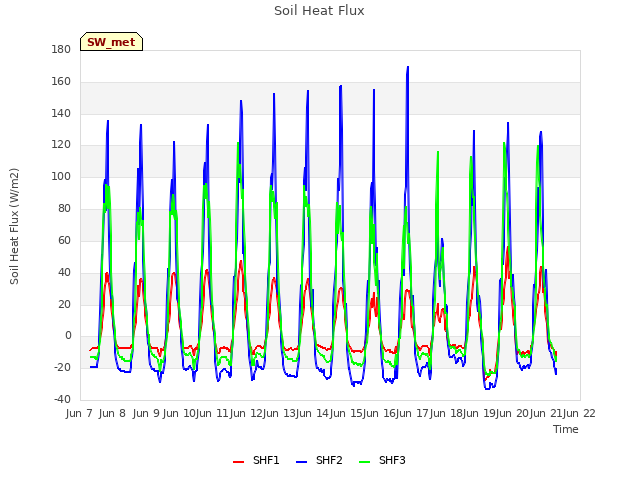640x480 pixels.
Task: Toggle the SHF3 legend entry
Action: tap(382, 460)
